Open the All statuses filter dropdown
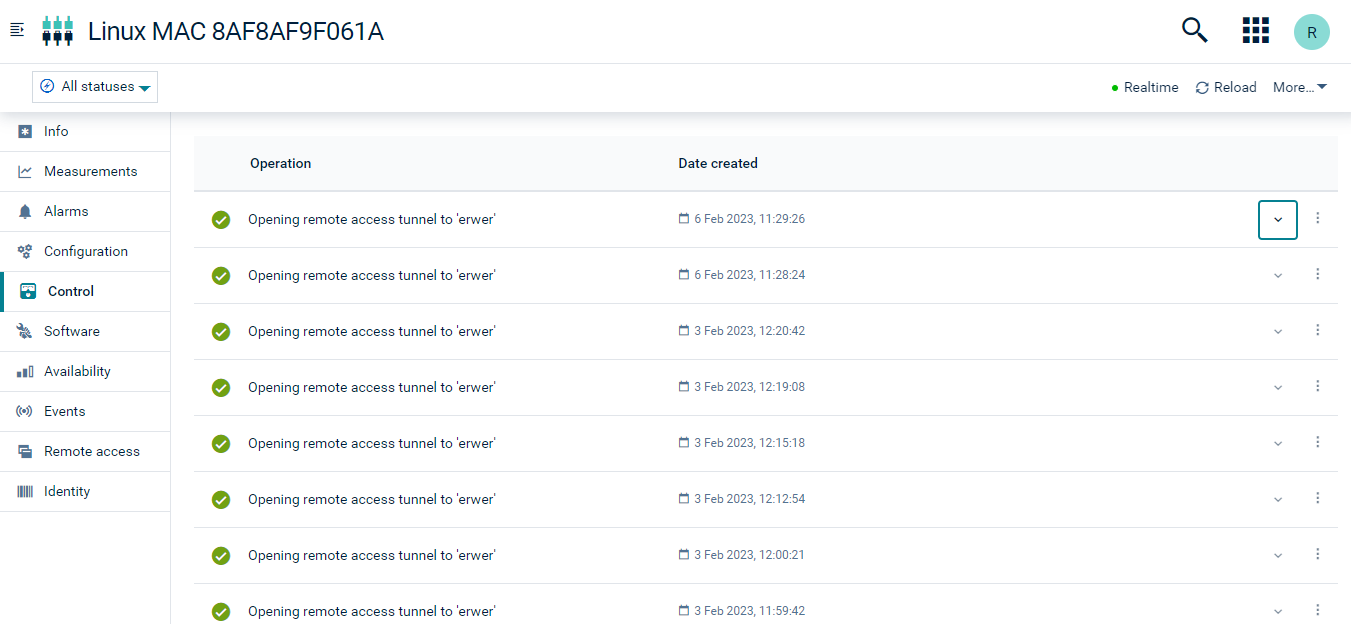The height and width of the screenshot is (624, 1351). pos(94,87)
